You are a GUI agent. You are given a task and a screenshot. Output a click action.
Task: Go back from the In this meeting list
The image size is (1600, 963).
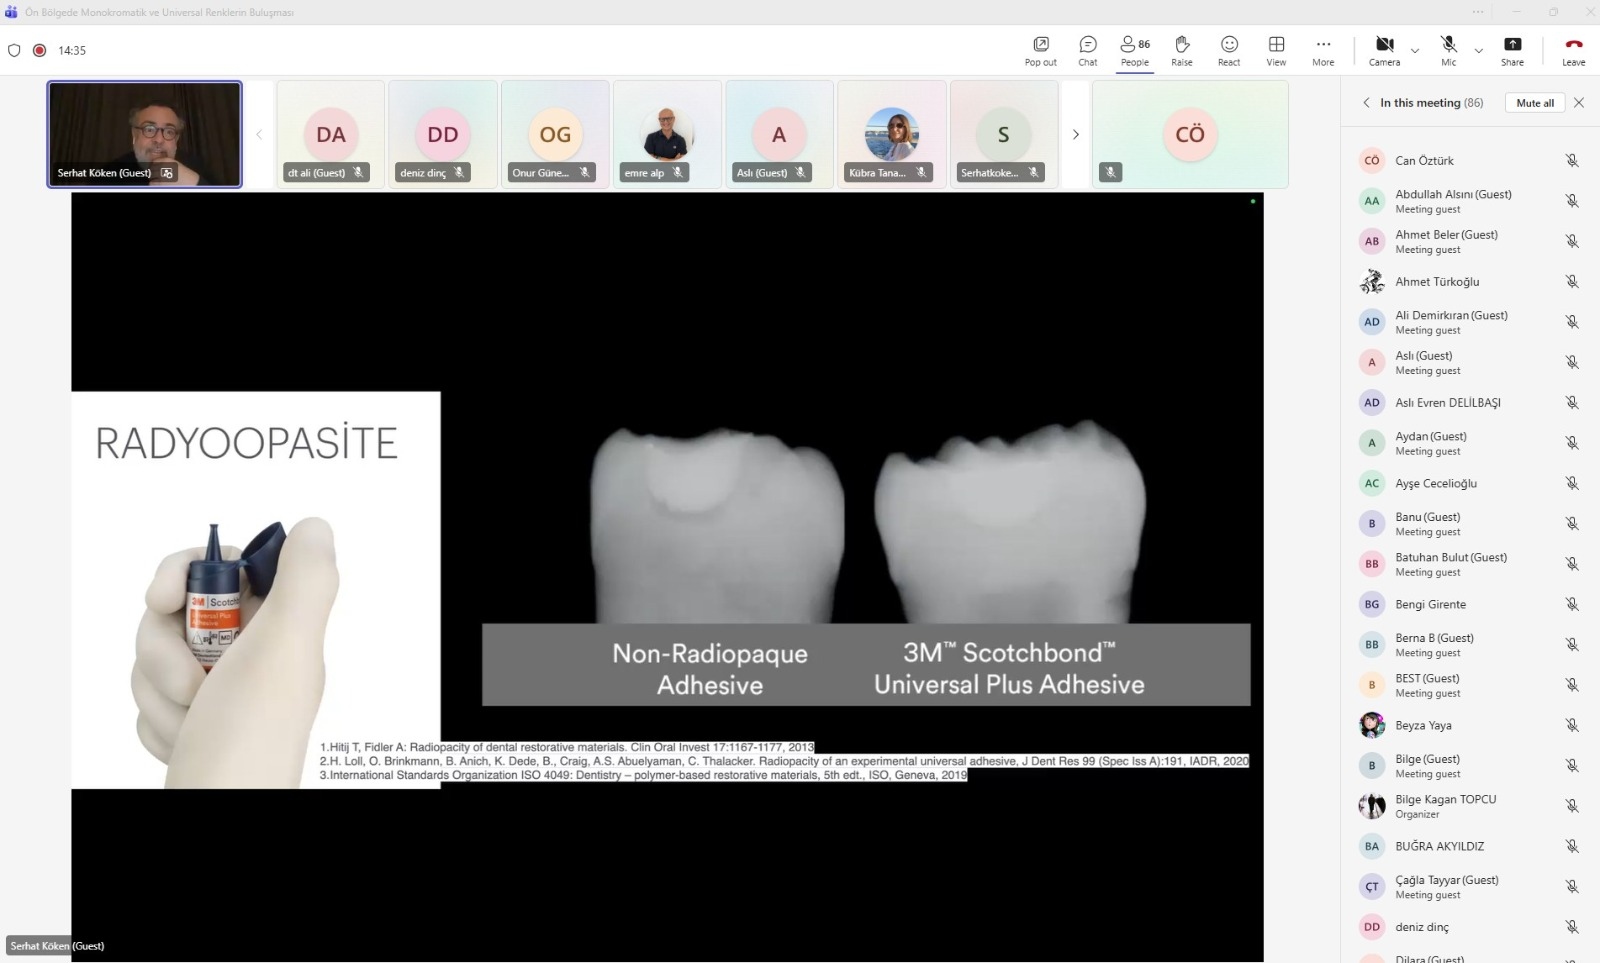pyautogui.click(x=1366, y=103)
